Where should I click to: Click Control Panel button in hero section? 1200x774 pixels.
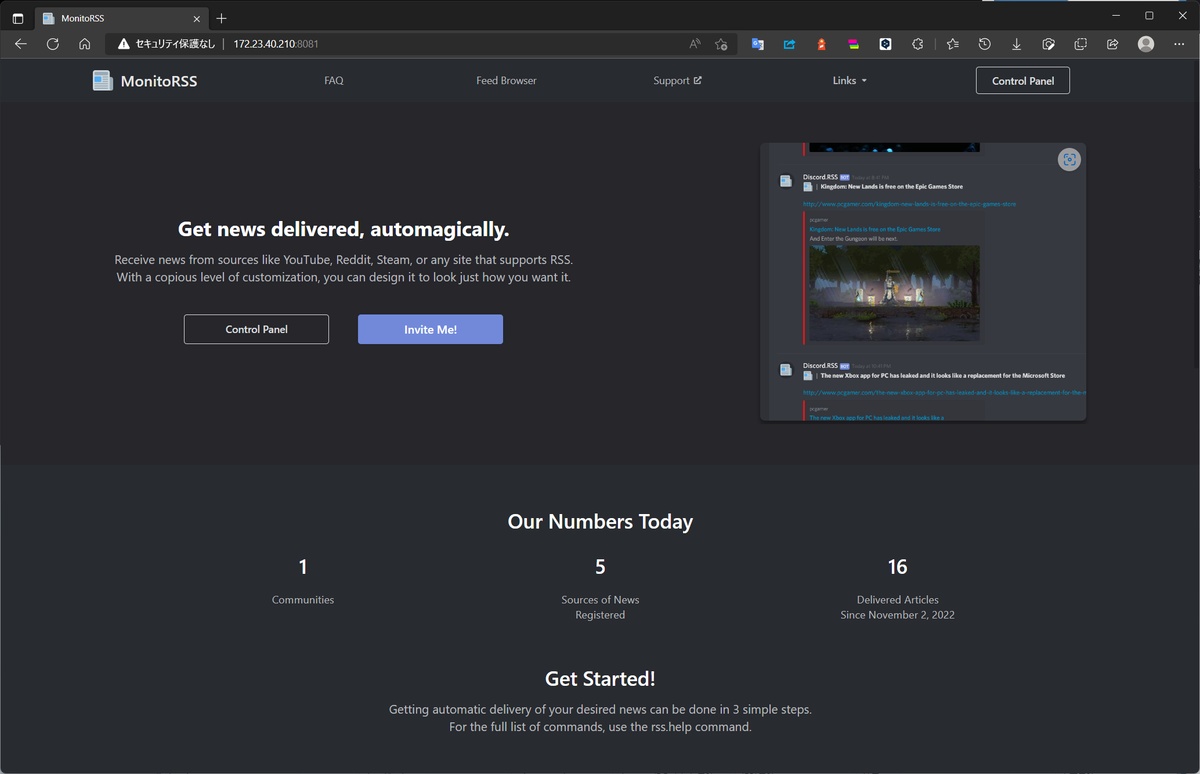tap(256, 329)
